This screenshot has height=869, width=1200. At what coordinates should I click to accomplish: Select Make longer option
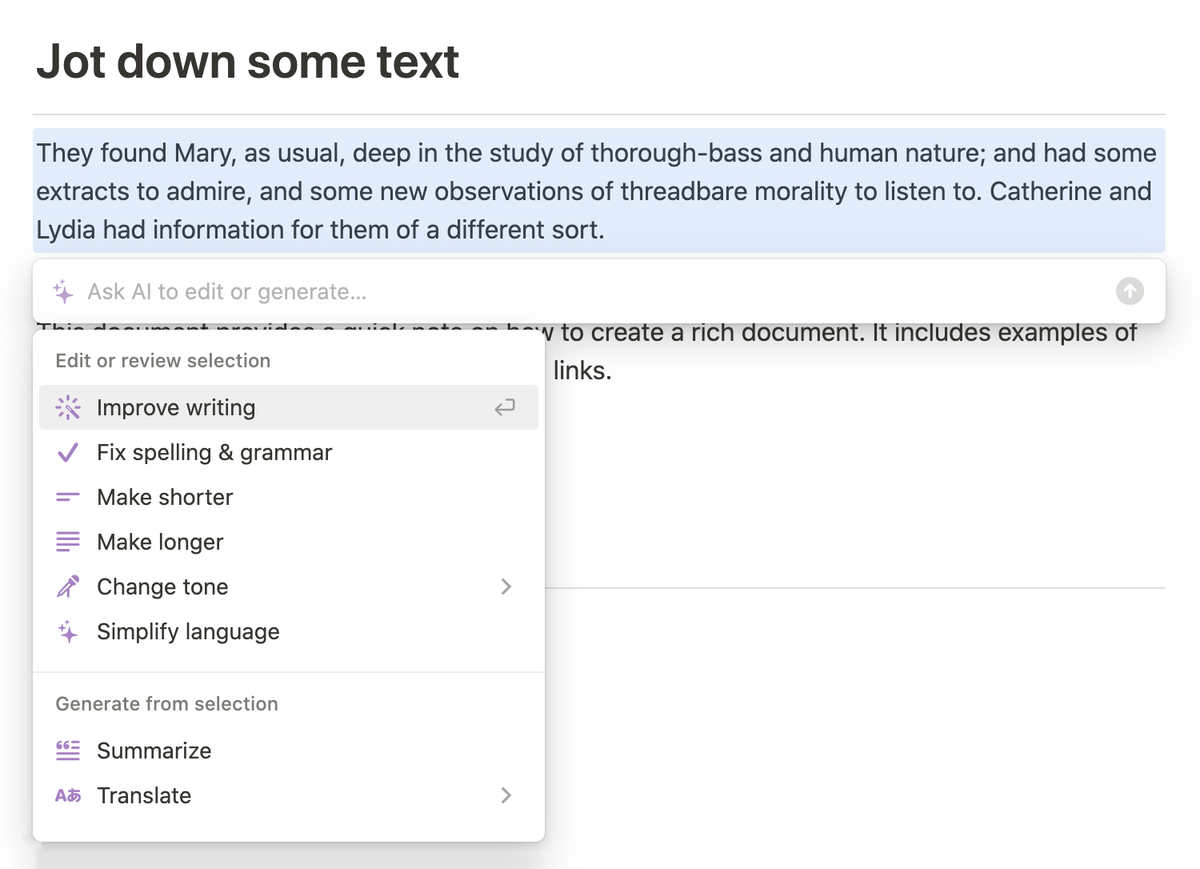[x=288, y=542]
